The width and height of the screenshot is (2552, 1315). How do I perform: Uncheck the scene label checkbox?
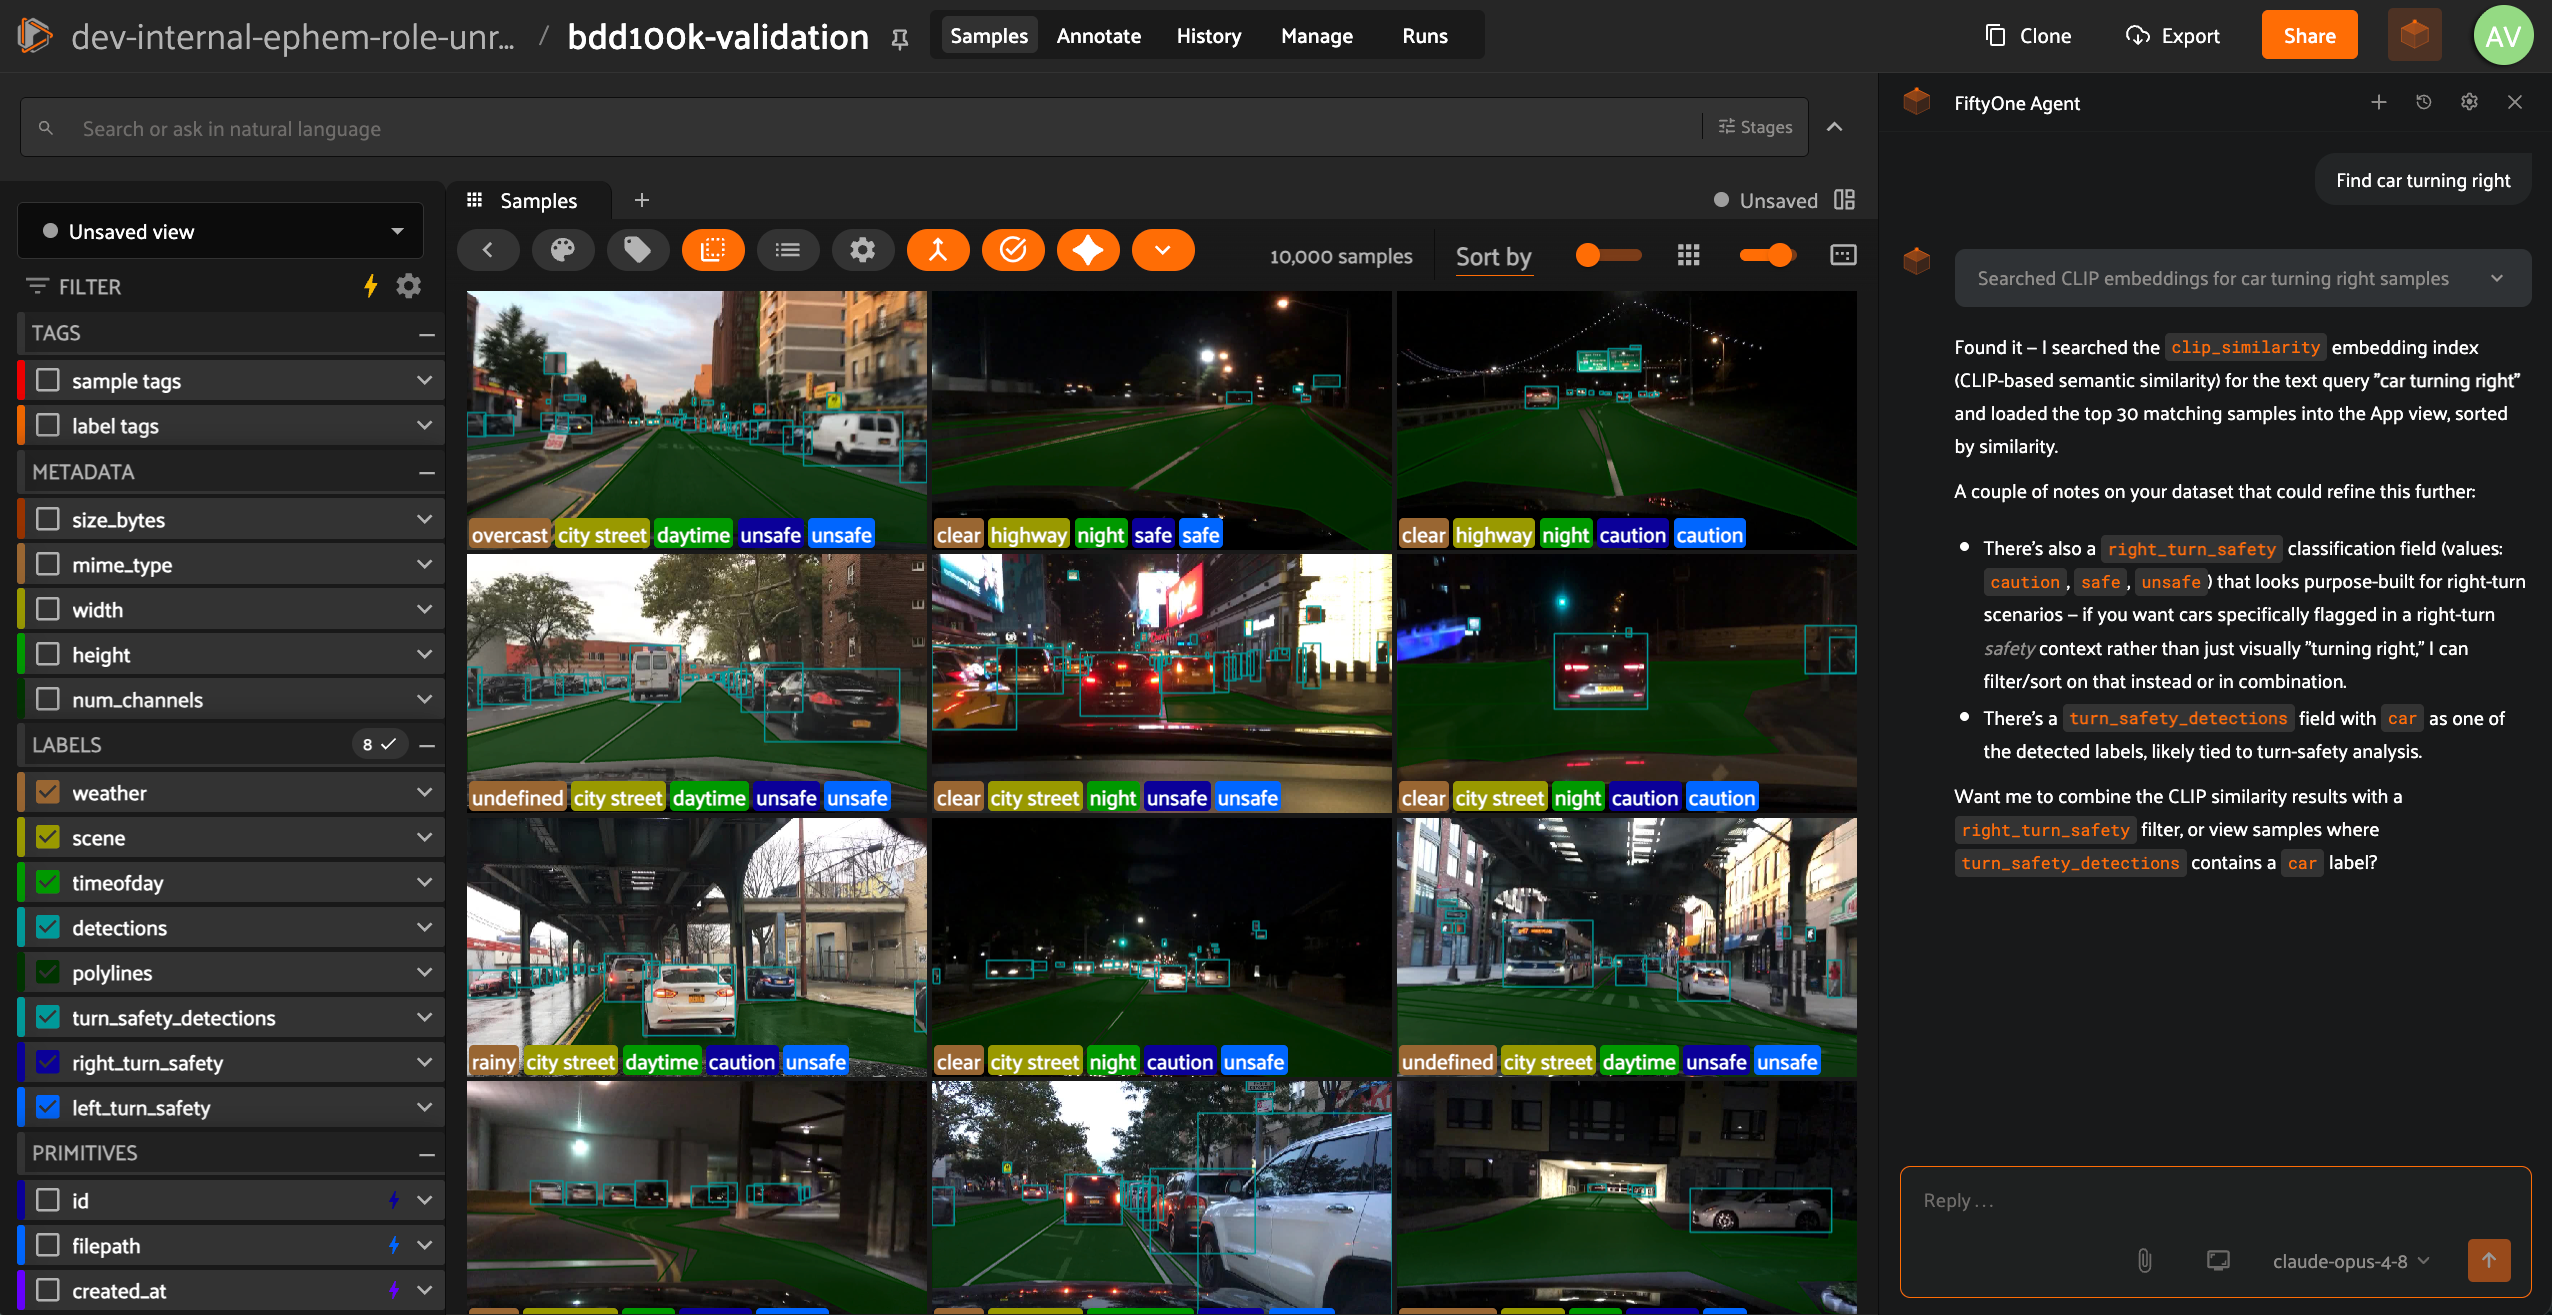pyautogui.click(x=48, y=837)
